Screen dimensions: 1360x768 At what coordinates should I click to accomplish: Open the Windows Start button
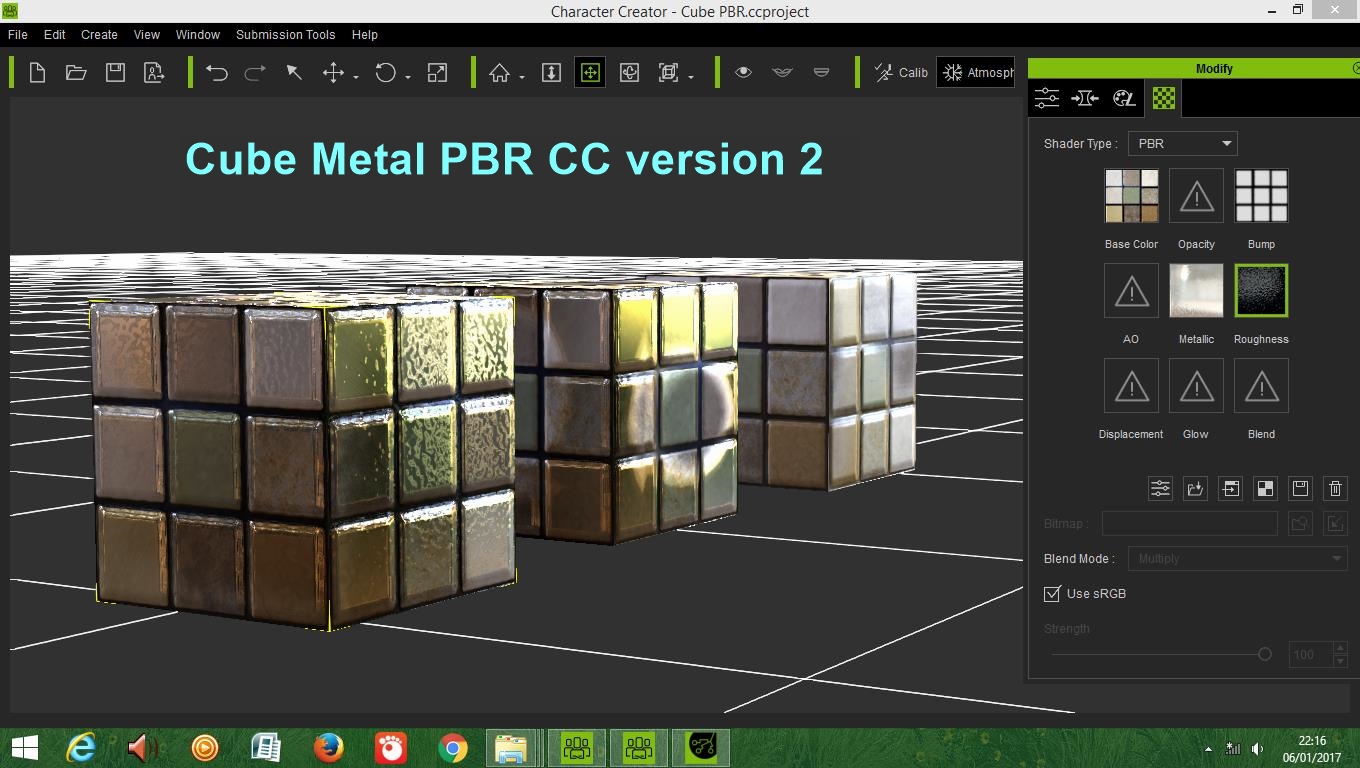tap(24, 747)
